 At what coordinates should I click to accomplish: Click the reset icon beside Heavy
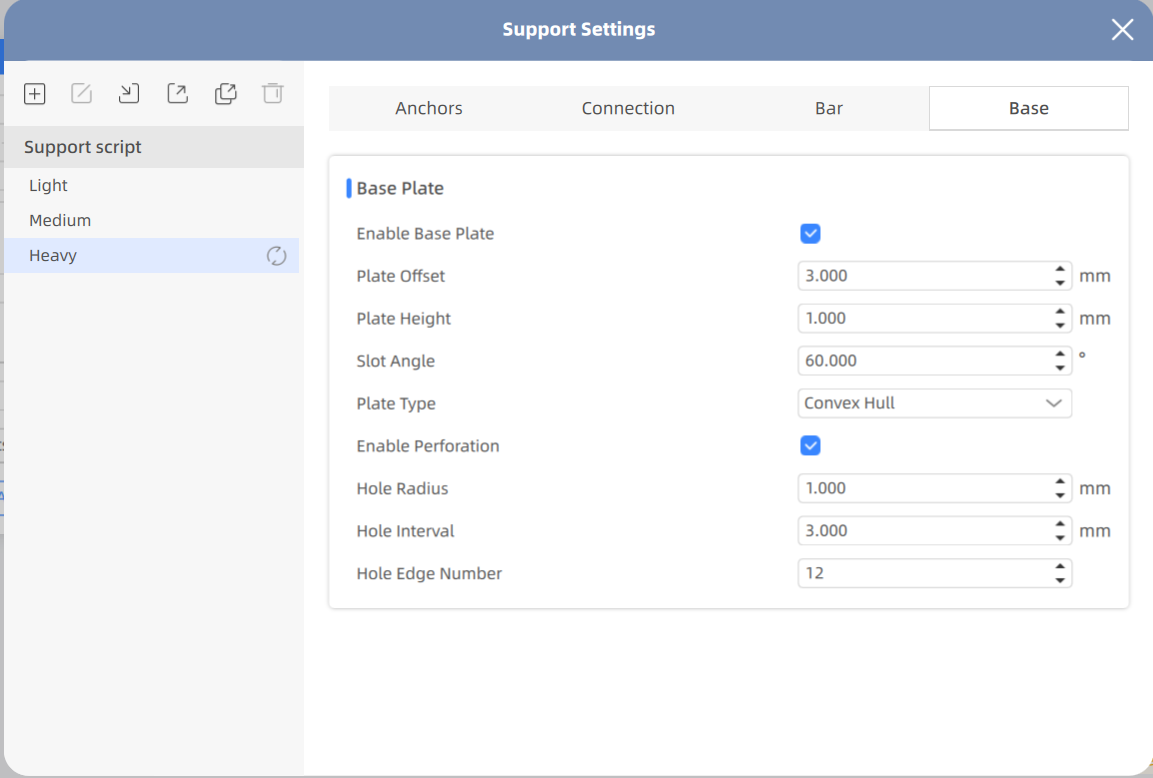276,256
